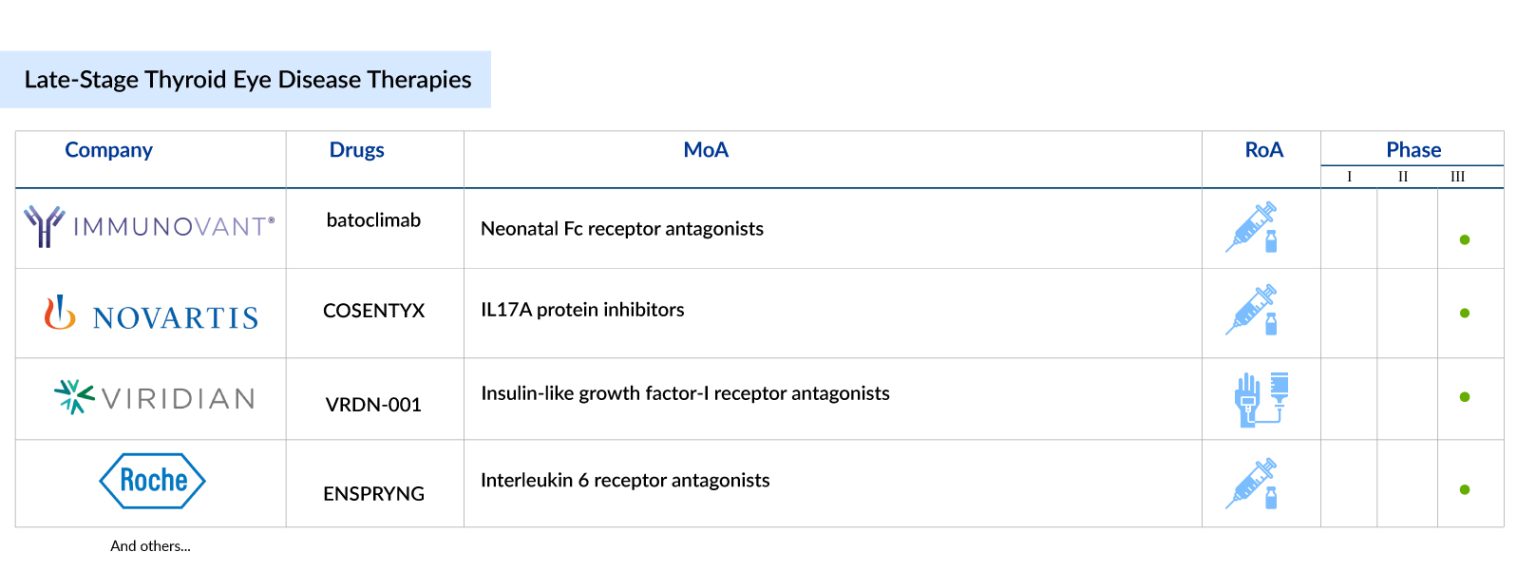The height and width of the screenshot is (571, 1536).
Task: Click the Novartis company logo
Action: (x=151, y=315)
